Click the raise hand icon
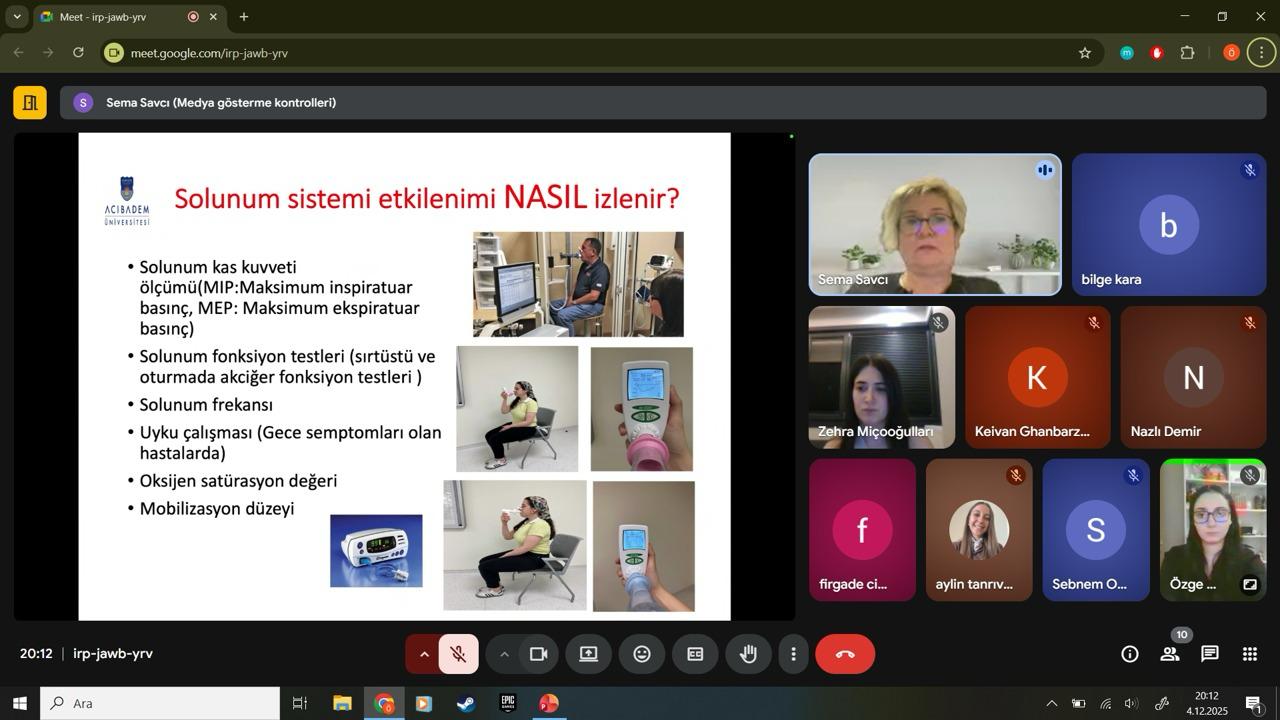 click(x=748, y=654)
